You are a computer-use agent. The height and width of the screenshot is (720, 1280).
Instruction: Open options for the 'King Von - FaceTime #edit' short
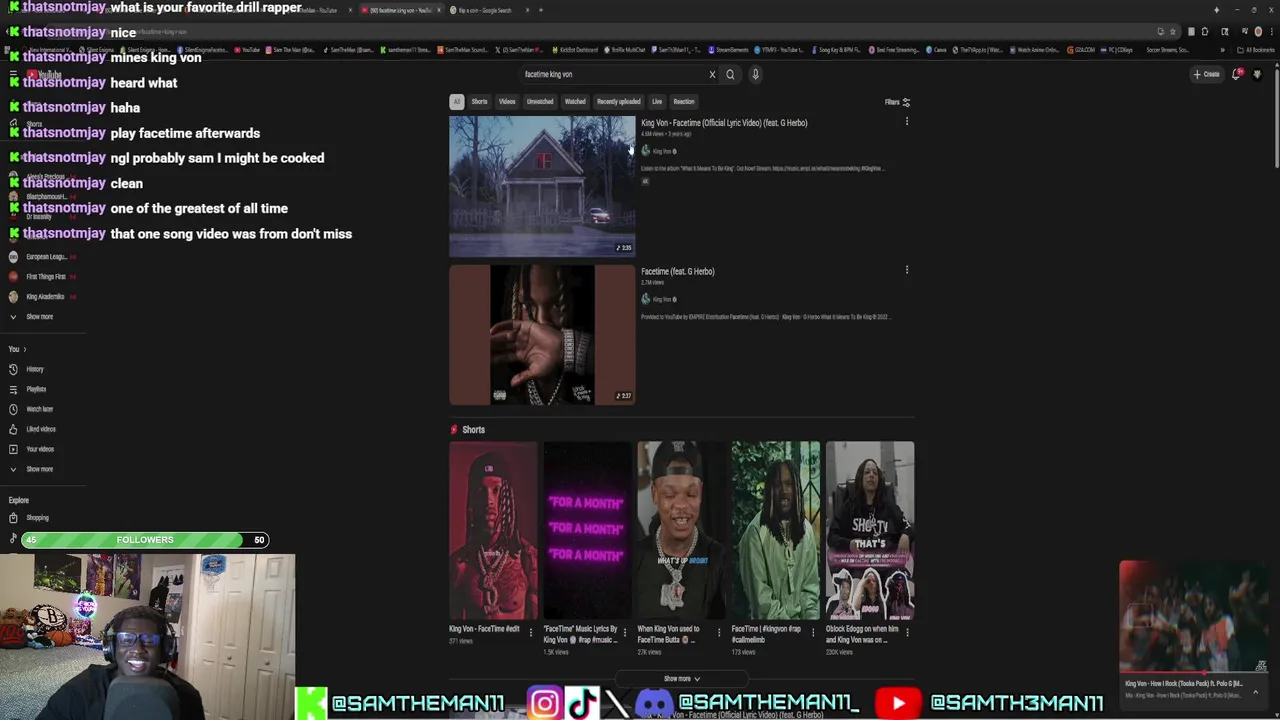pyautogui.click(x=531, y=632)
